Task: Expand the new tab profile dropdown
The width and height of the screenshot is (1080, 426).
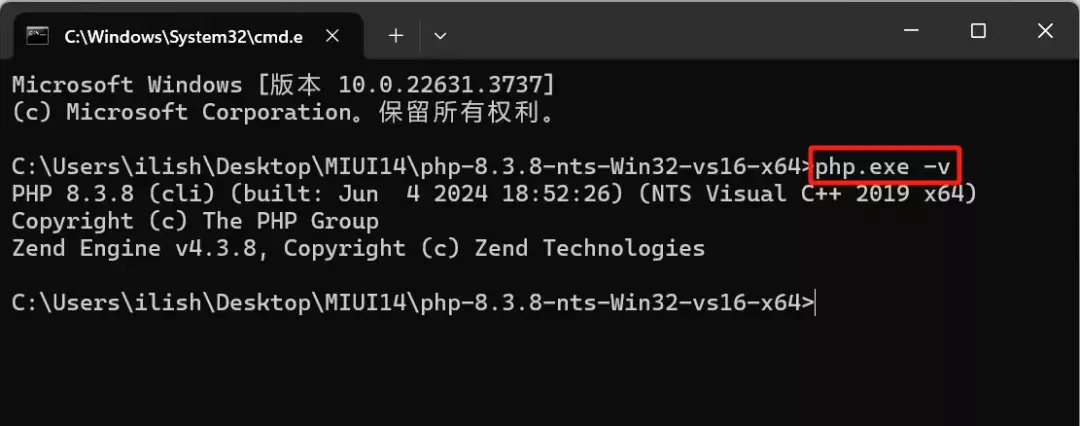Action: [x=440, y=35]
